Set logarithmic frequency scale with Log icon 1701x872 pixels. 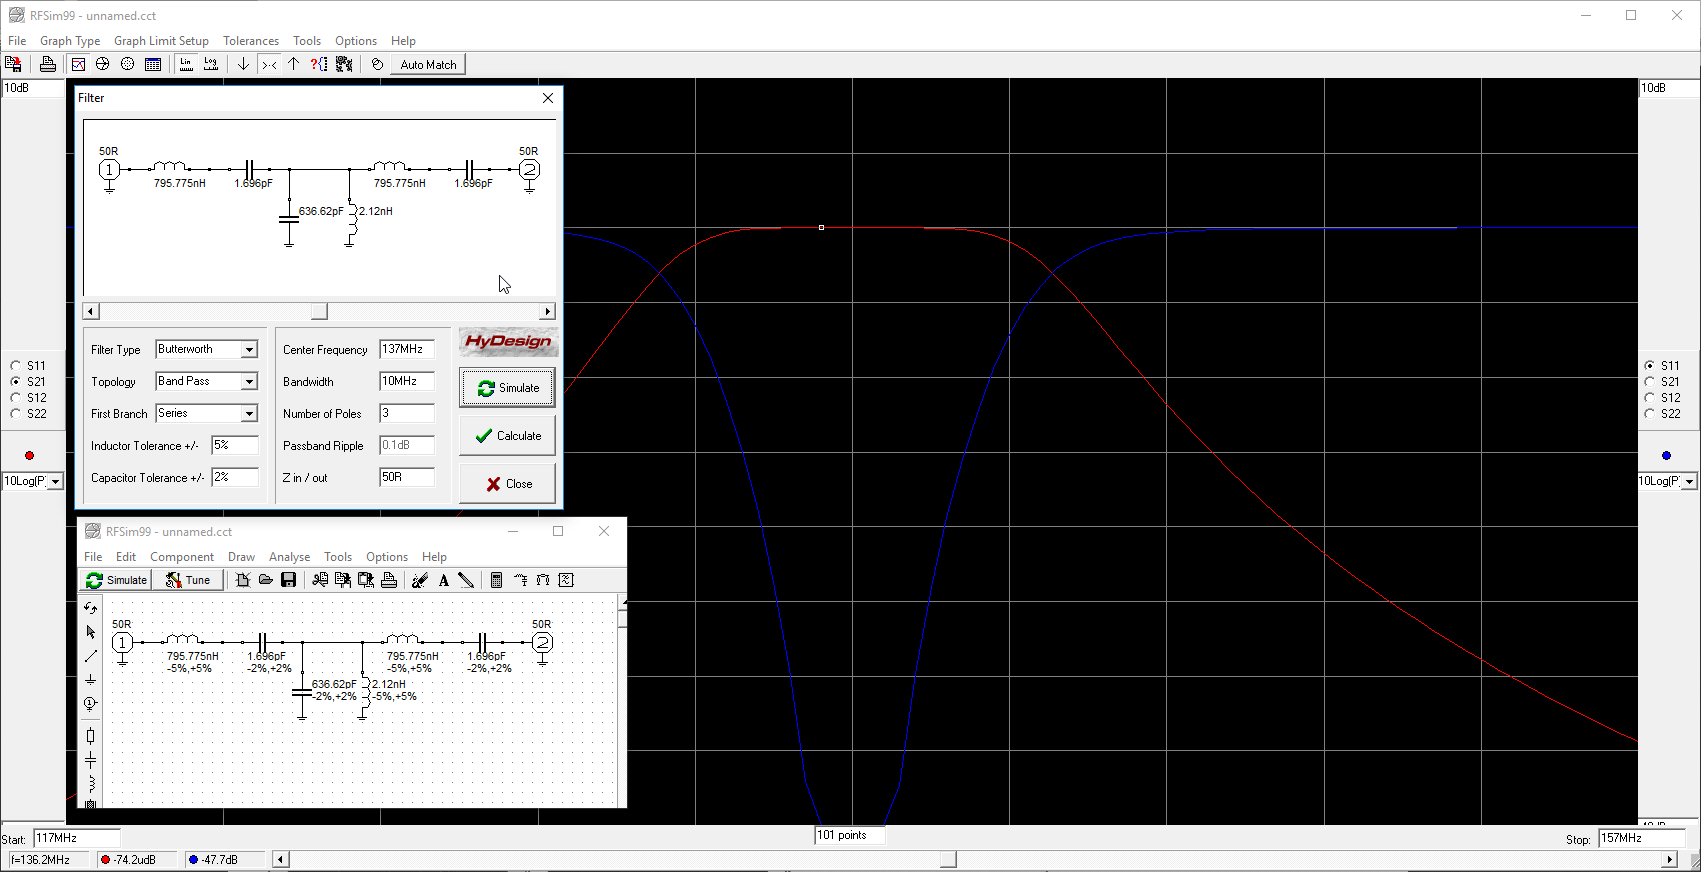click(211, 64)
